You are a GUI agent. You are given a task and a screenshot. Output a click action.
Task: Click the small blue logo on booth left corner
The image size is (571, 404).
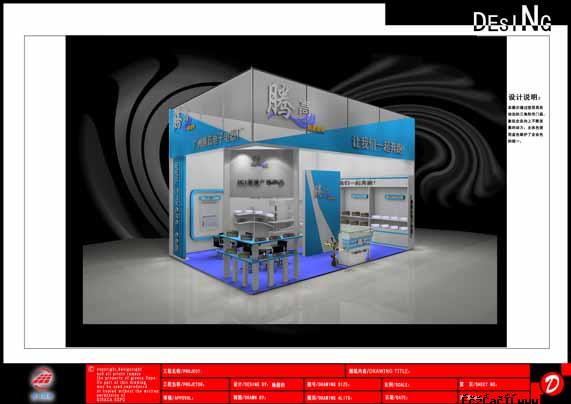coord(180,120)
